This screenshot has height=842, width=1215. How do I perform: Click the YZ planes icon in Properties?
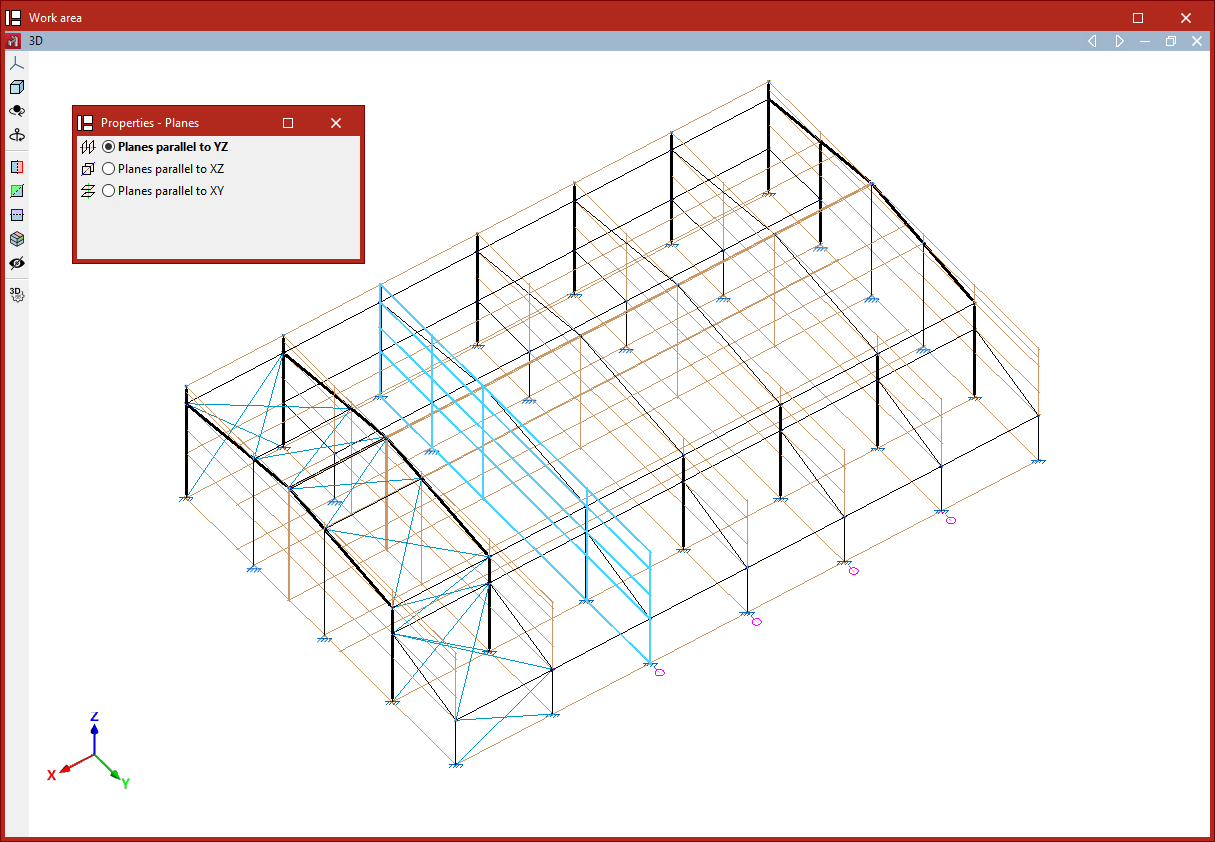[87, 147]
